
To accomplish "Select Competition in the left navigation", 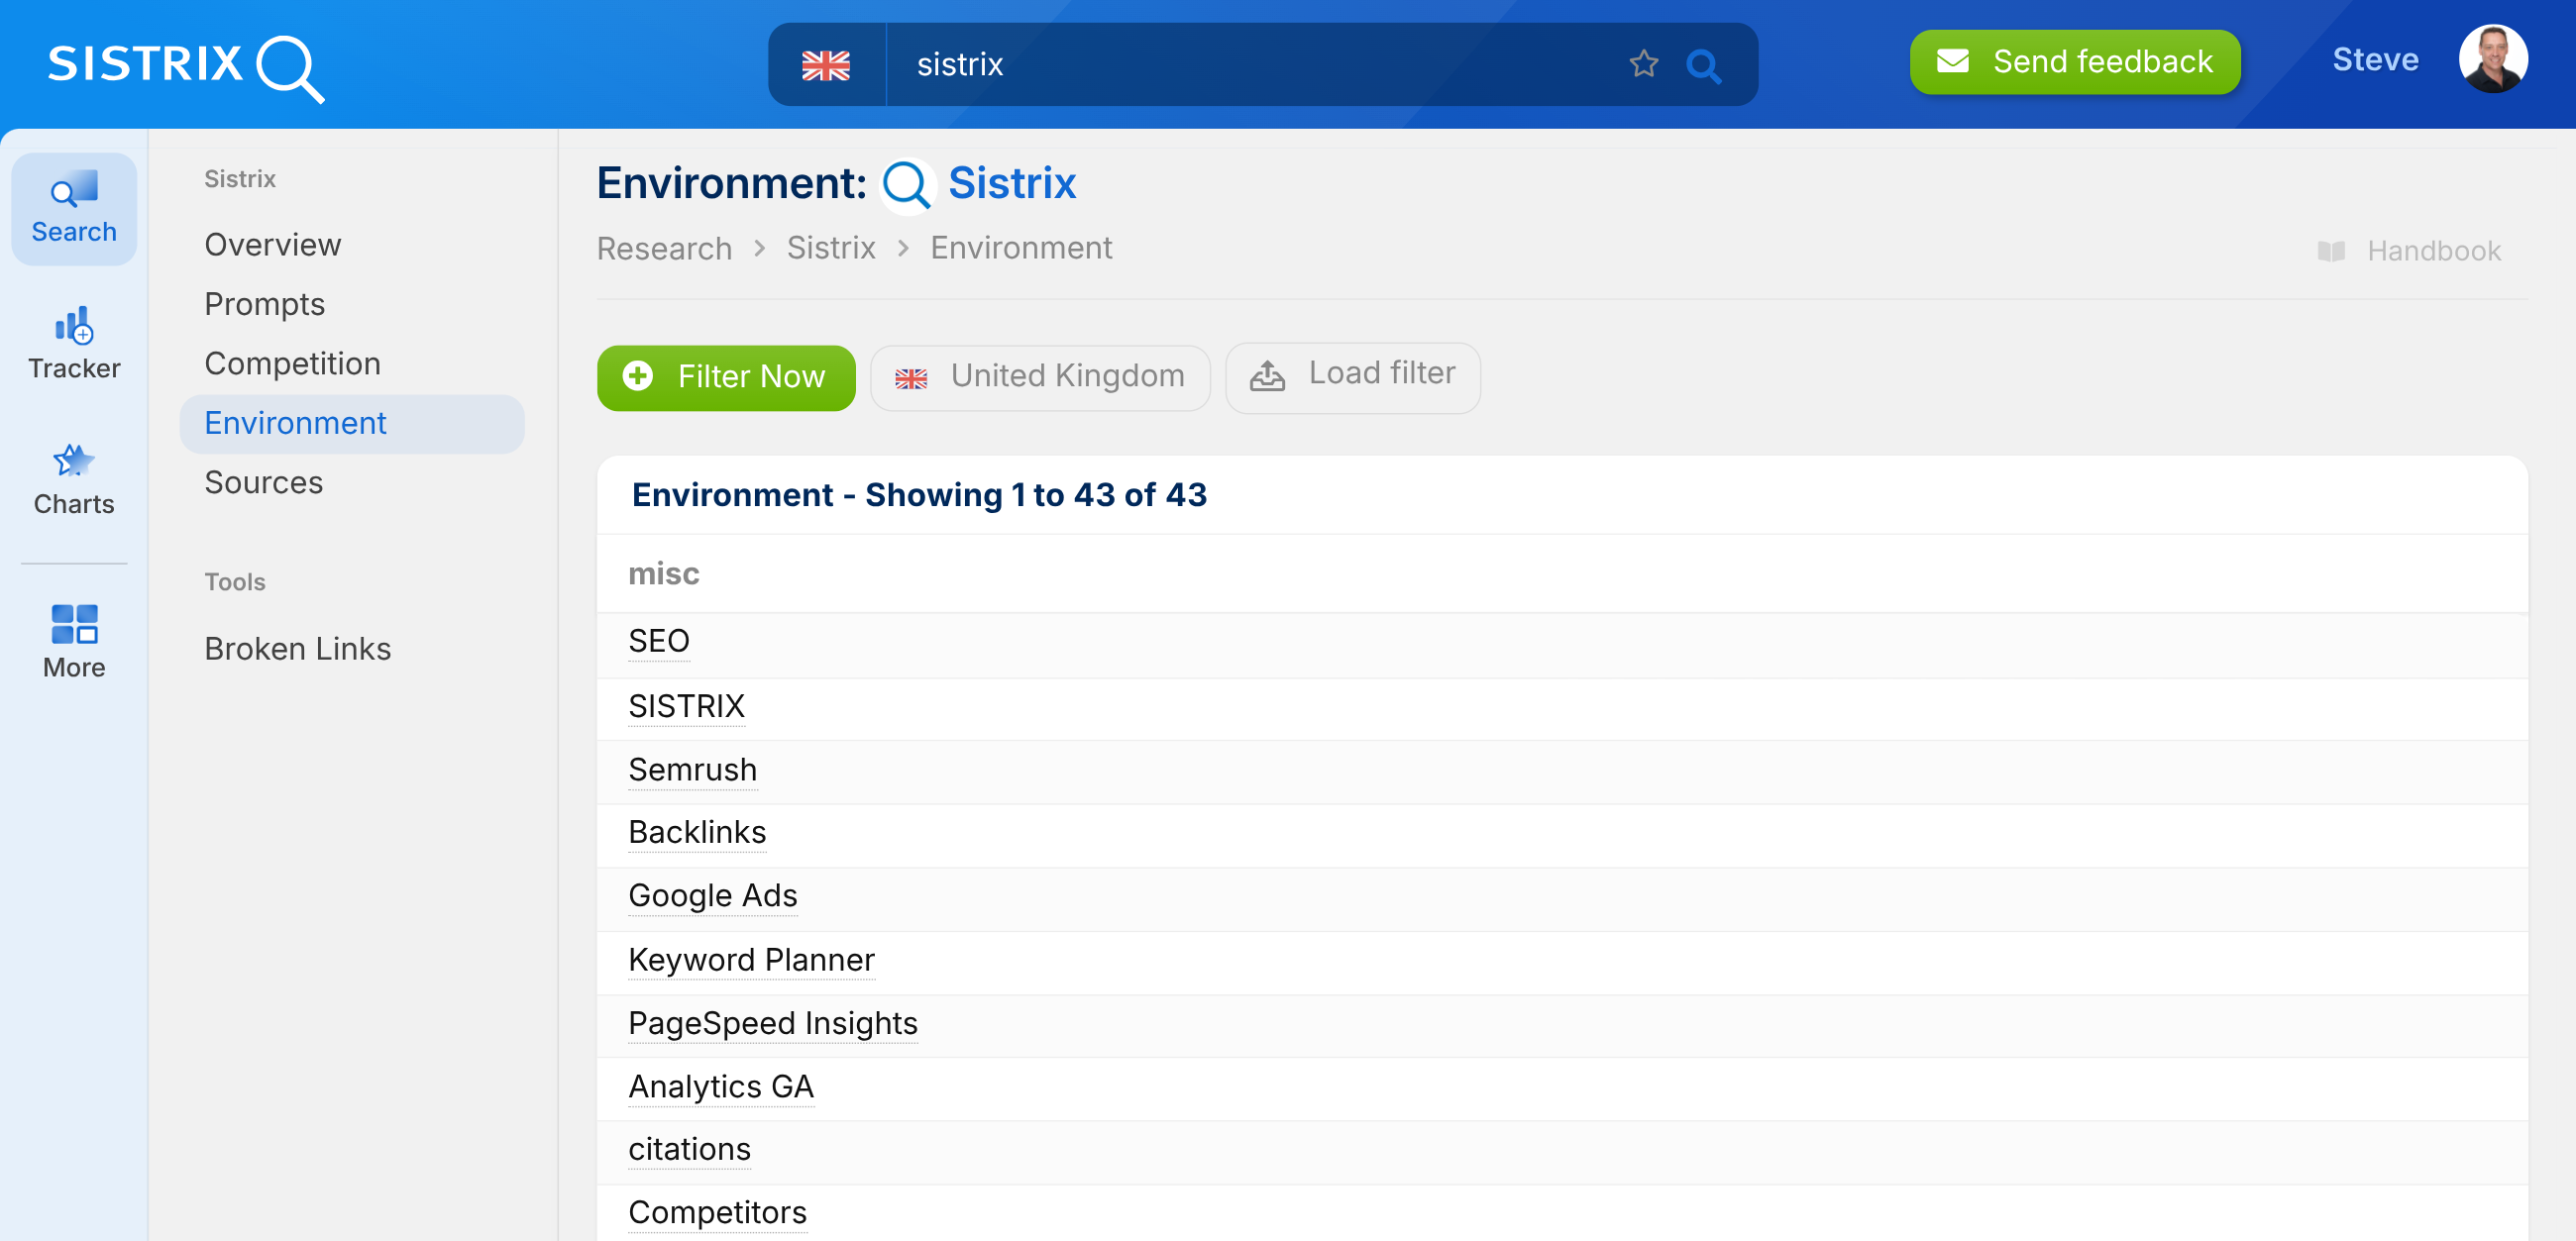I will click(x=292, y=364).
